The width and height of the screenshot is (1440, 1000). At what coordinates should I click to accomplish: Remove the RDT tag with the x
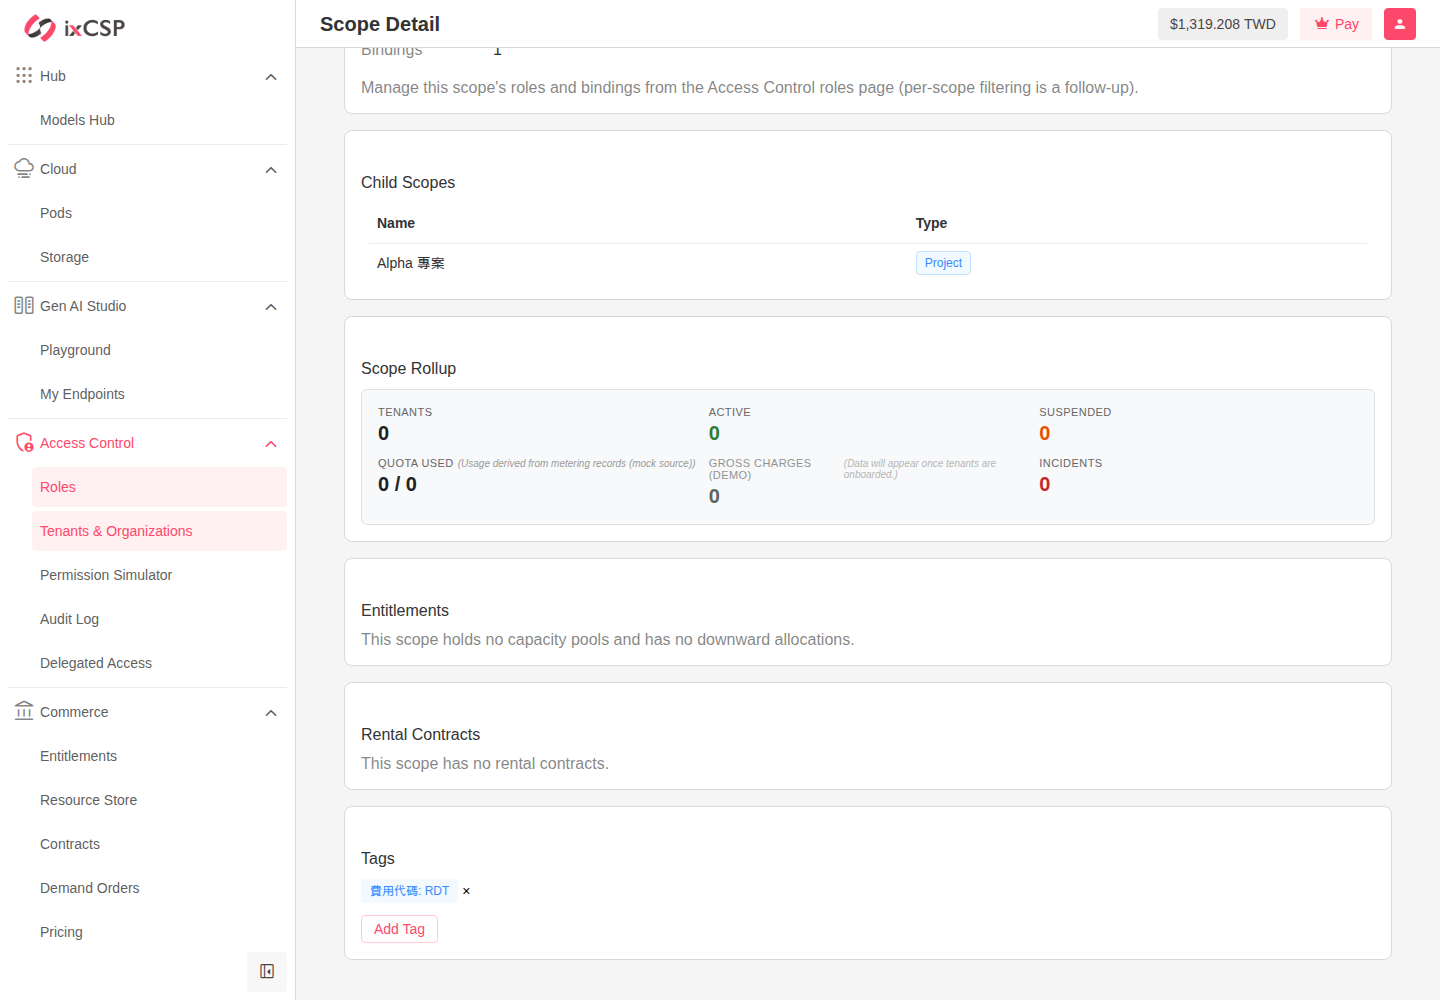466,891
